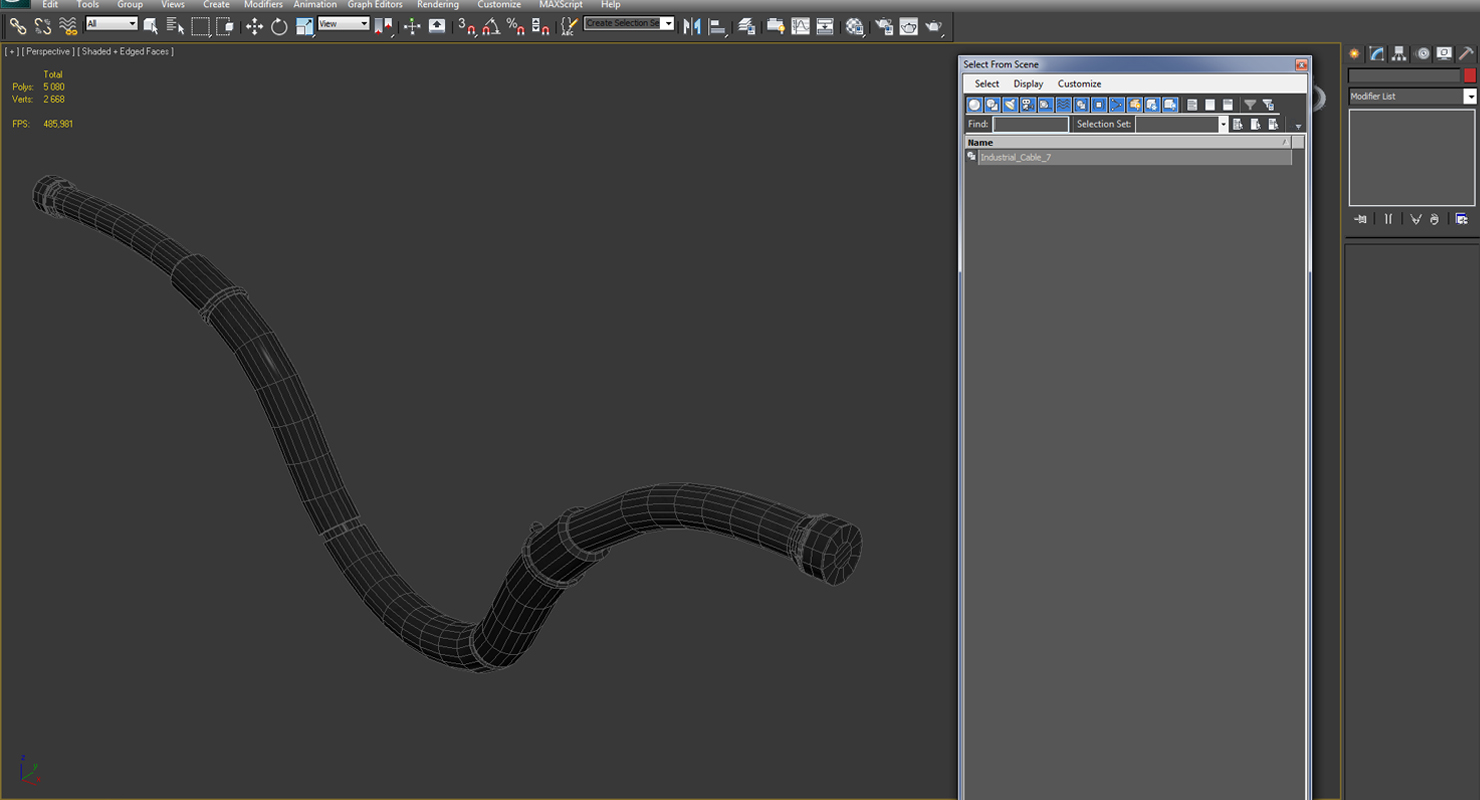This screenshot has width=1480, height=800.
Task: Click the Mirror tool
Action: click(x=692, y=26)
